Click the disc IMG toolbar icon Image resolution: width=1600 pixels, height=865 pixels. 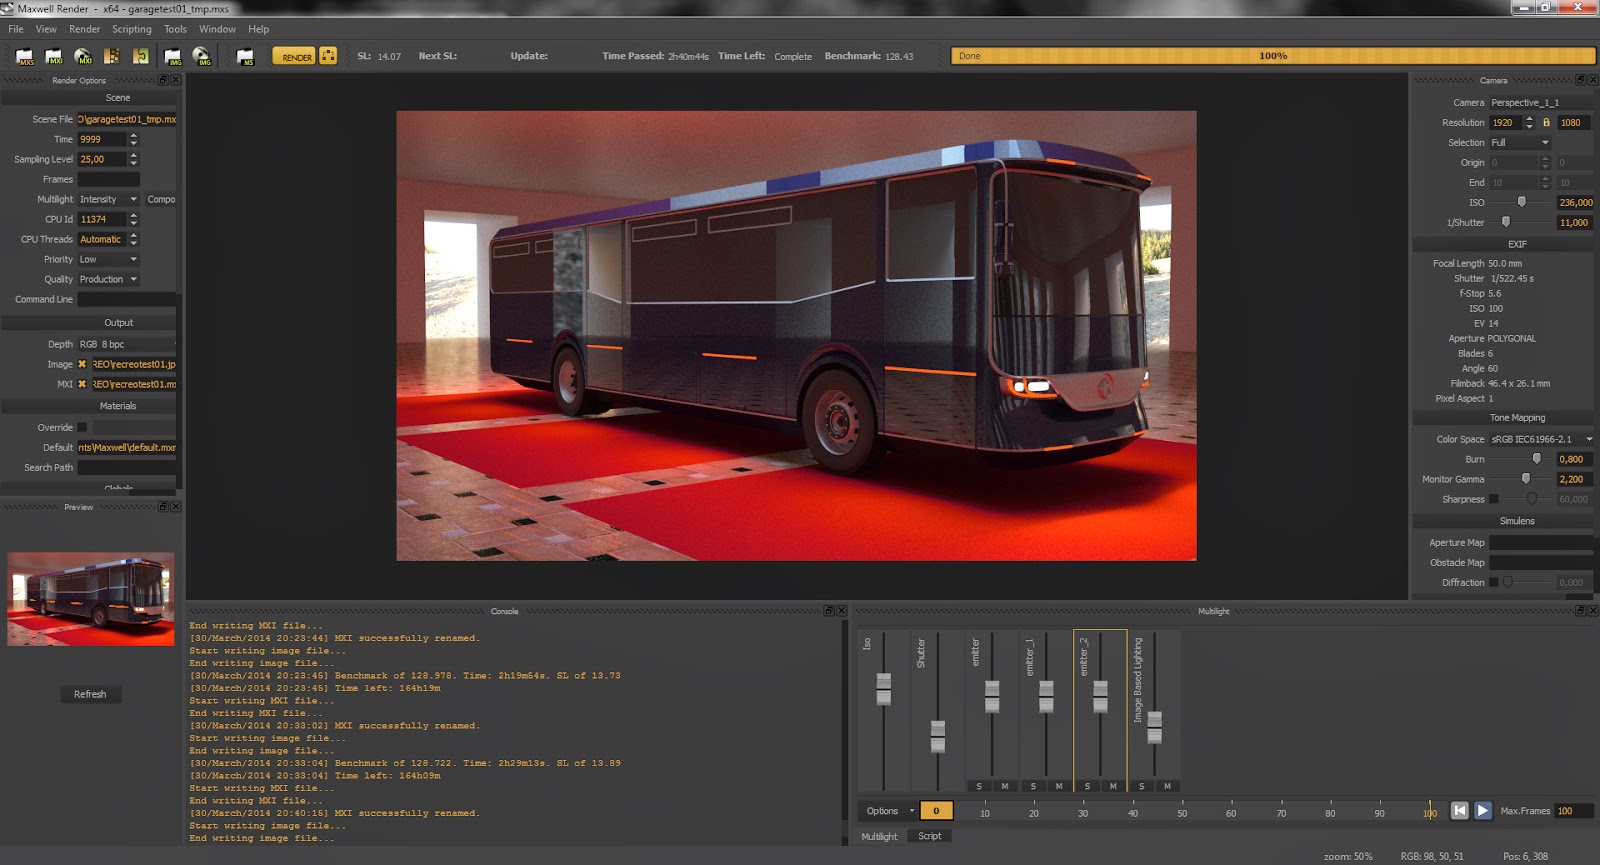coord(202,56)
